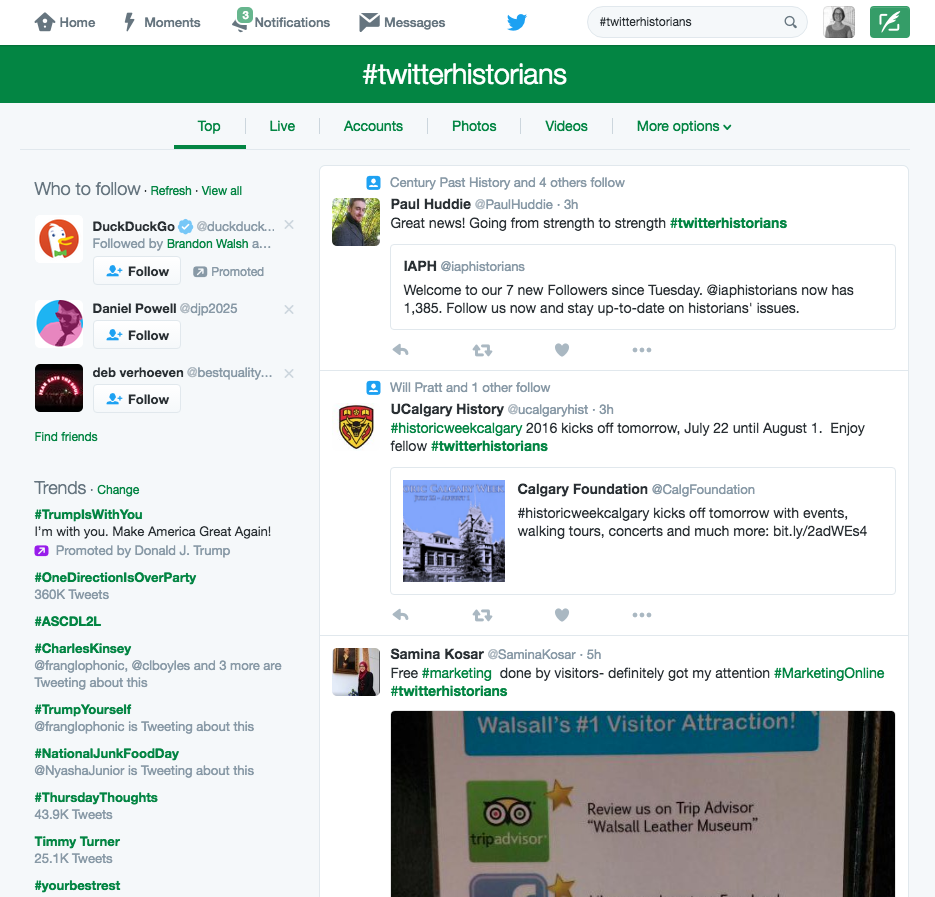Open the #CharlesKinsey trend

[x=83, y=648]
